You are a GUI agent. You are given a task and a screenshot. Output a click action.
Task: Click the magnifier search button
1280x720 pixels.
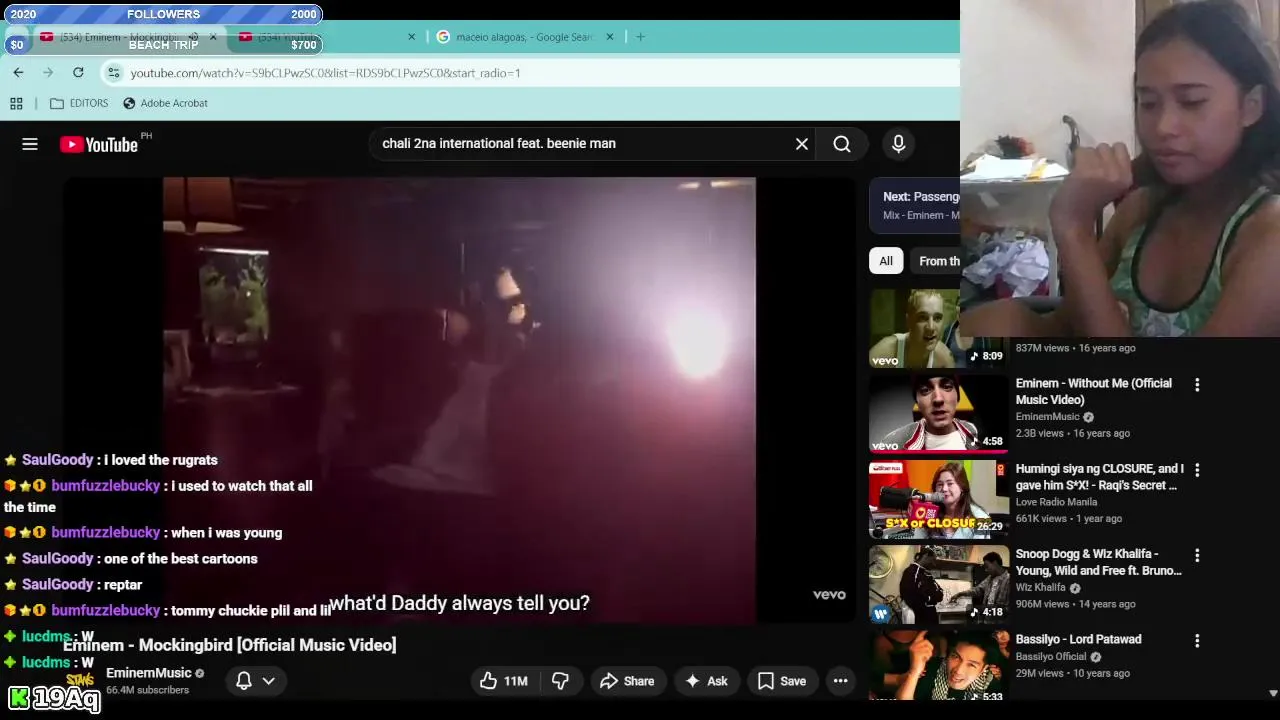[842, 144]
